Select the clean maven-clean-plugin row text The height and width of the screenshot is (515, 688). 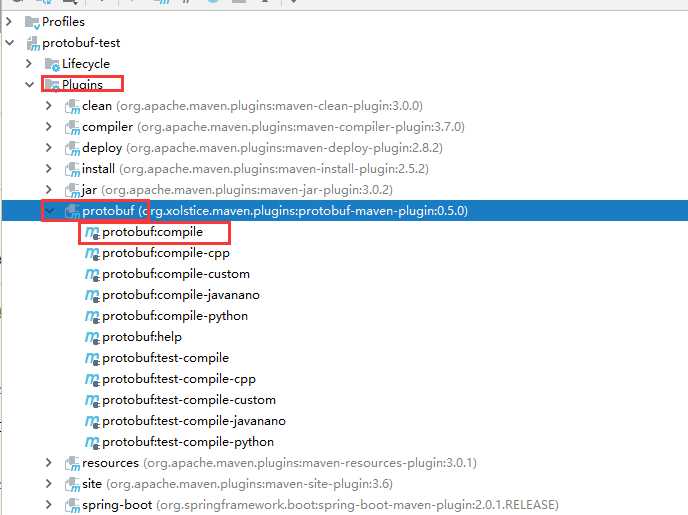coord(252,106)
